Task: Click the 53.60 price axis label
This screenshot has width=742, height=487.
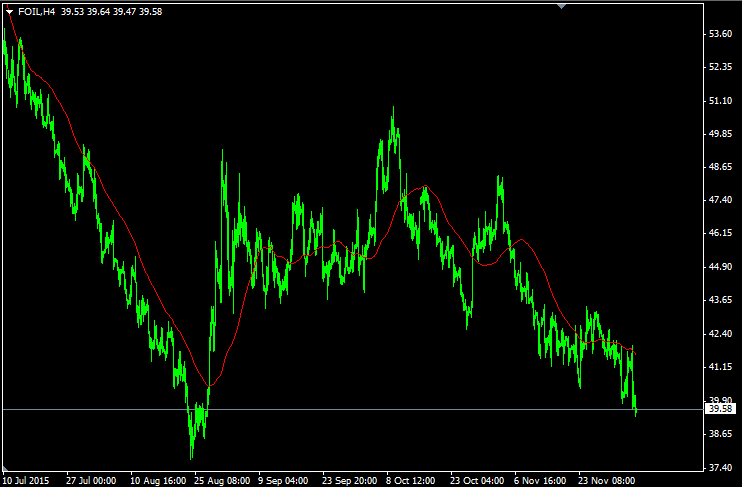Action: click(720, 34)
